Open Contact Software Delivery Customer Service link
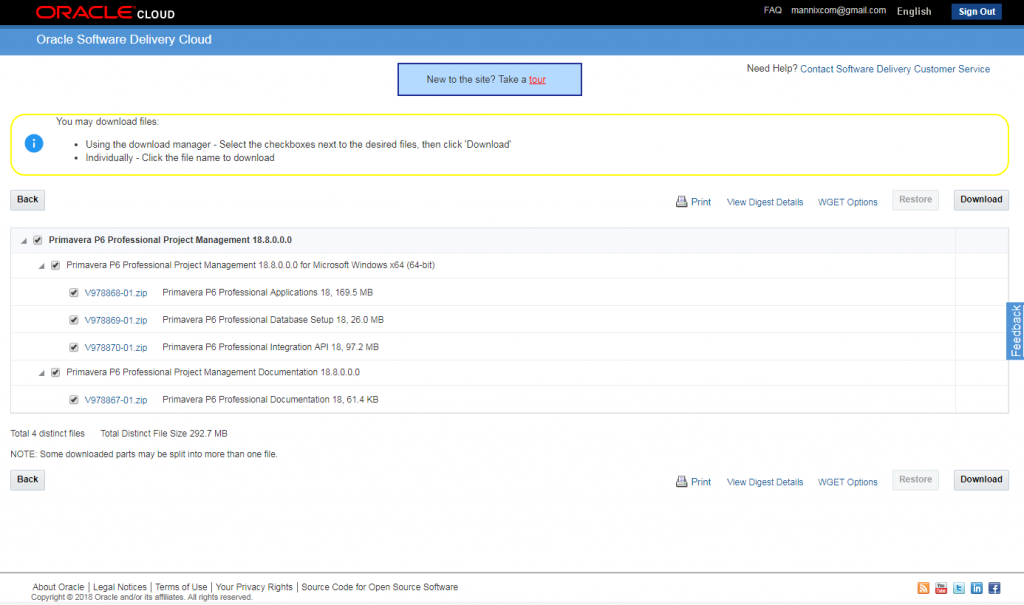Screen dimensions: 1024x605 (895, 69)
